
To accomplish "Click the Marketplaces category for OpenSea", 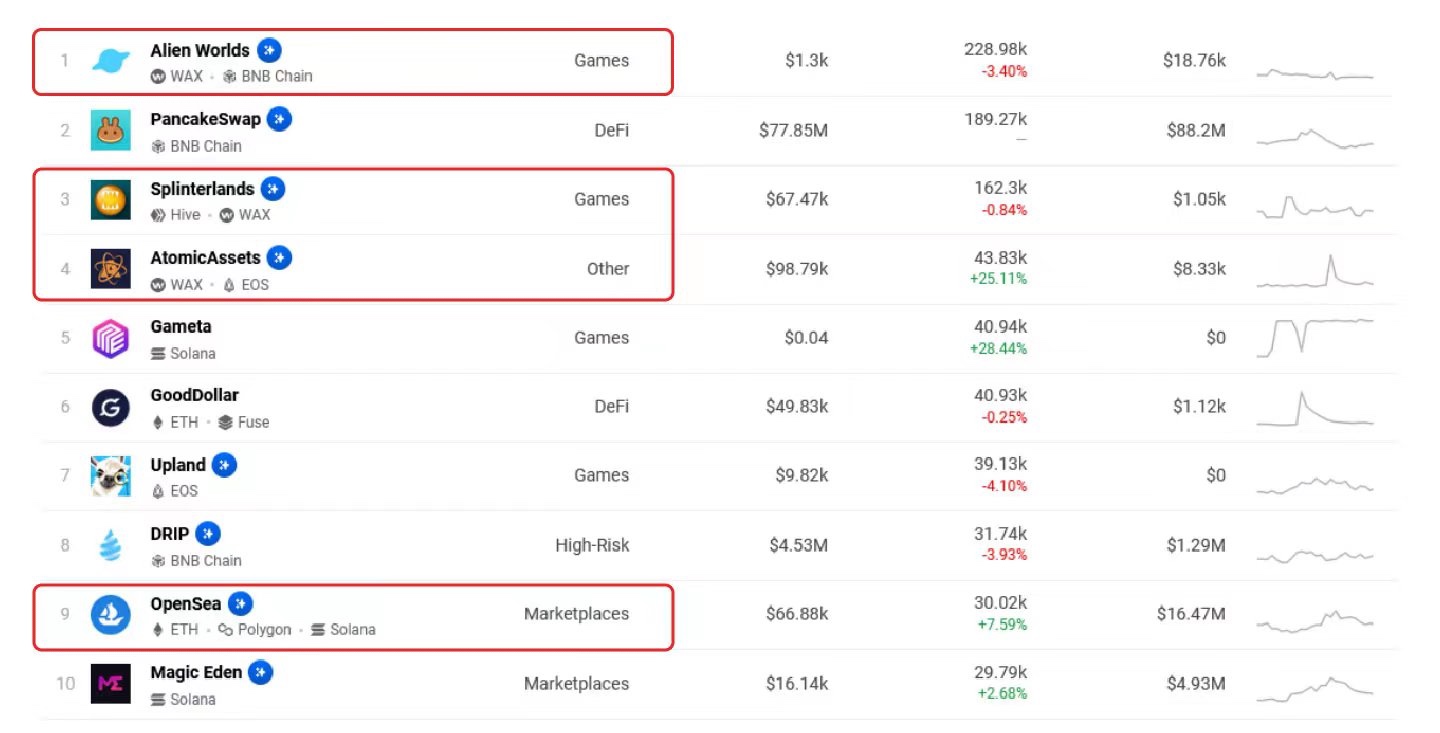I will (x=576, y=614).
